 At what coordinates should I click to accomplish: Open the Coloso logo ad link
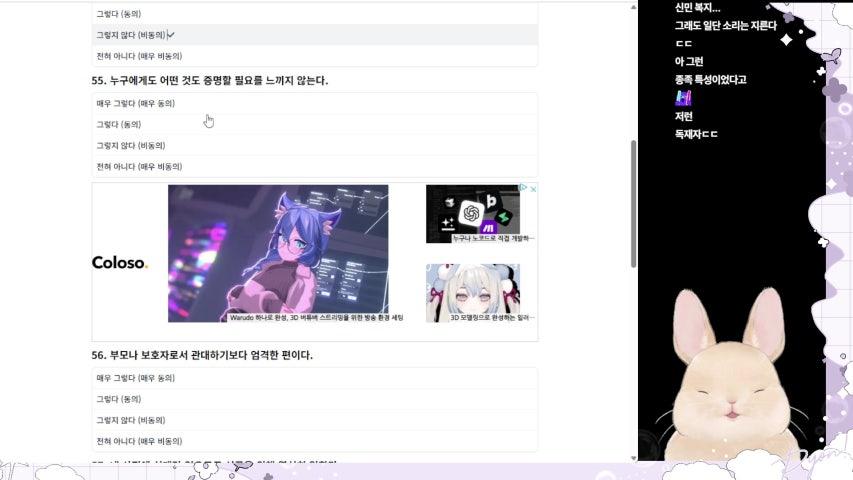click(120, 263)
